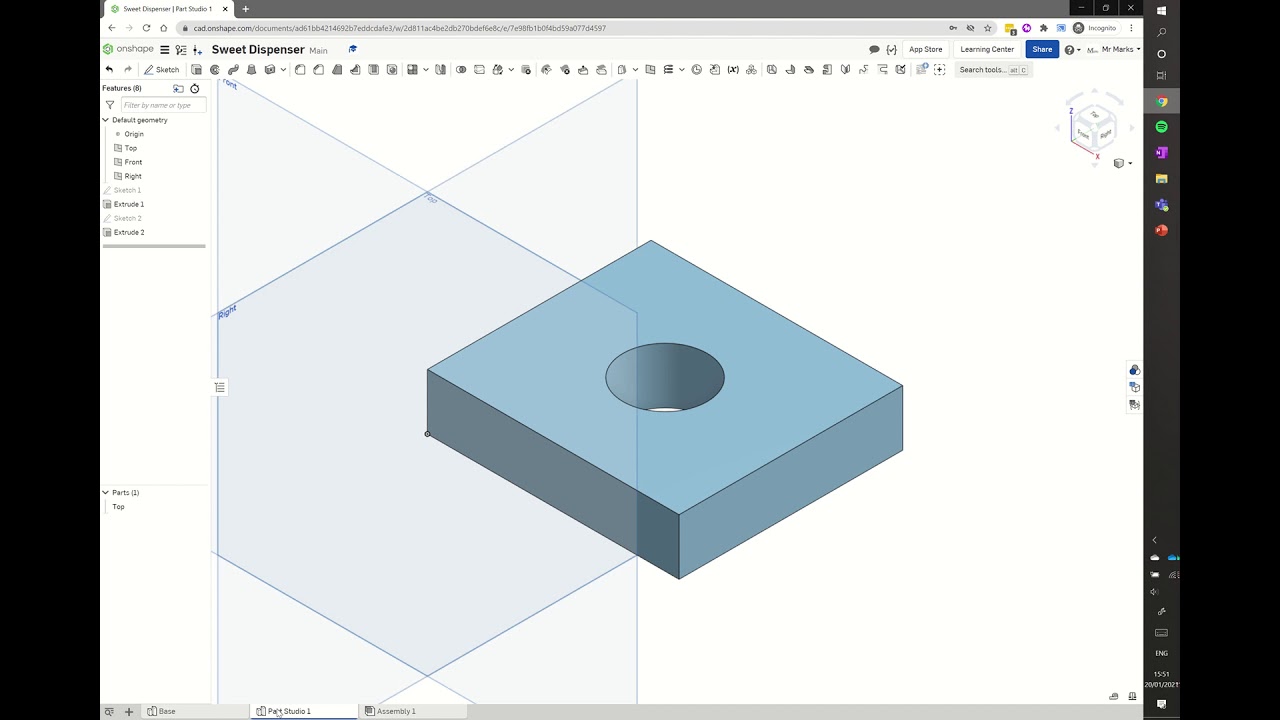Select the Linear pattern tool
Image resolution: width=1280 pixels, height=720 pixels.
[412, 70]
